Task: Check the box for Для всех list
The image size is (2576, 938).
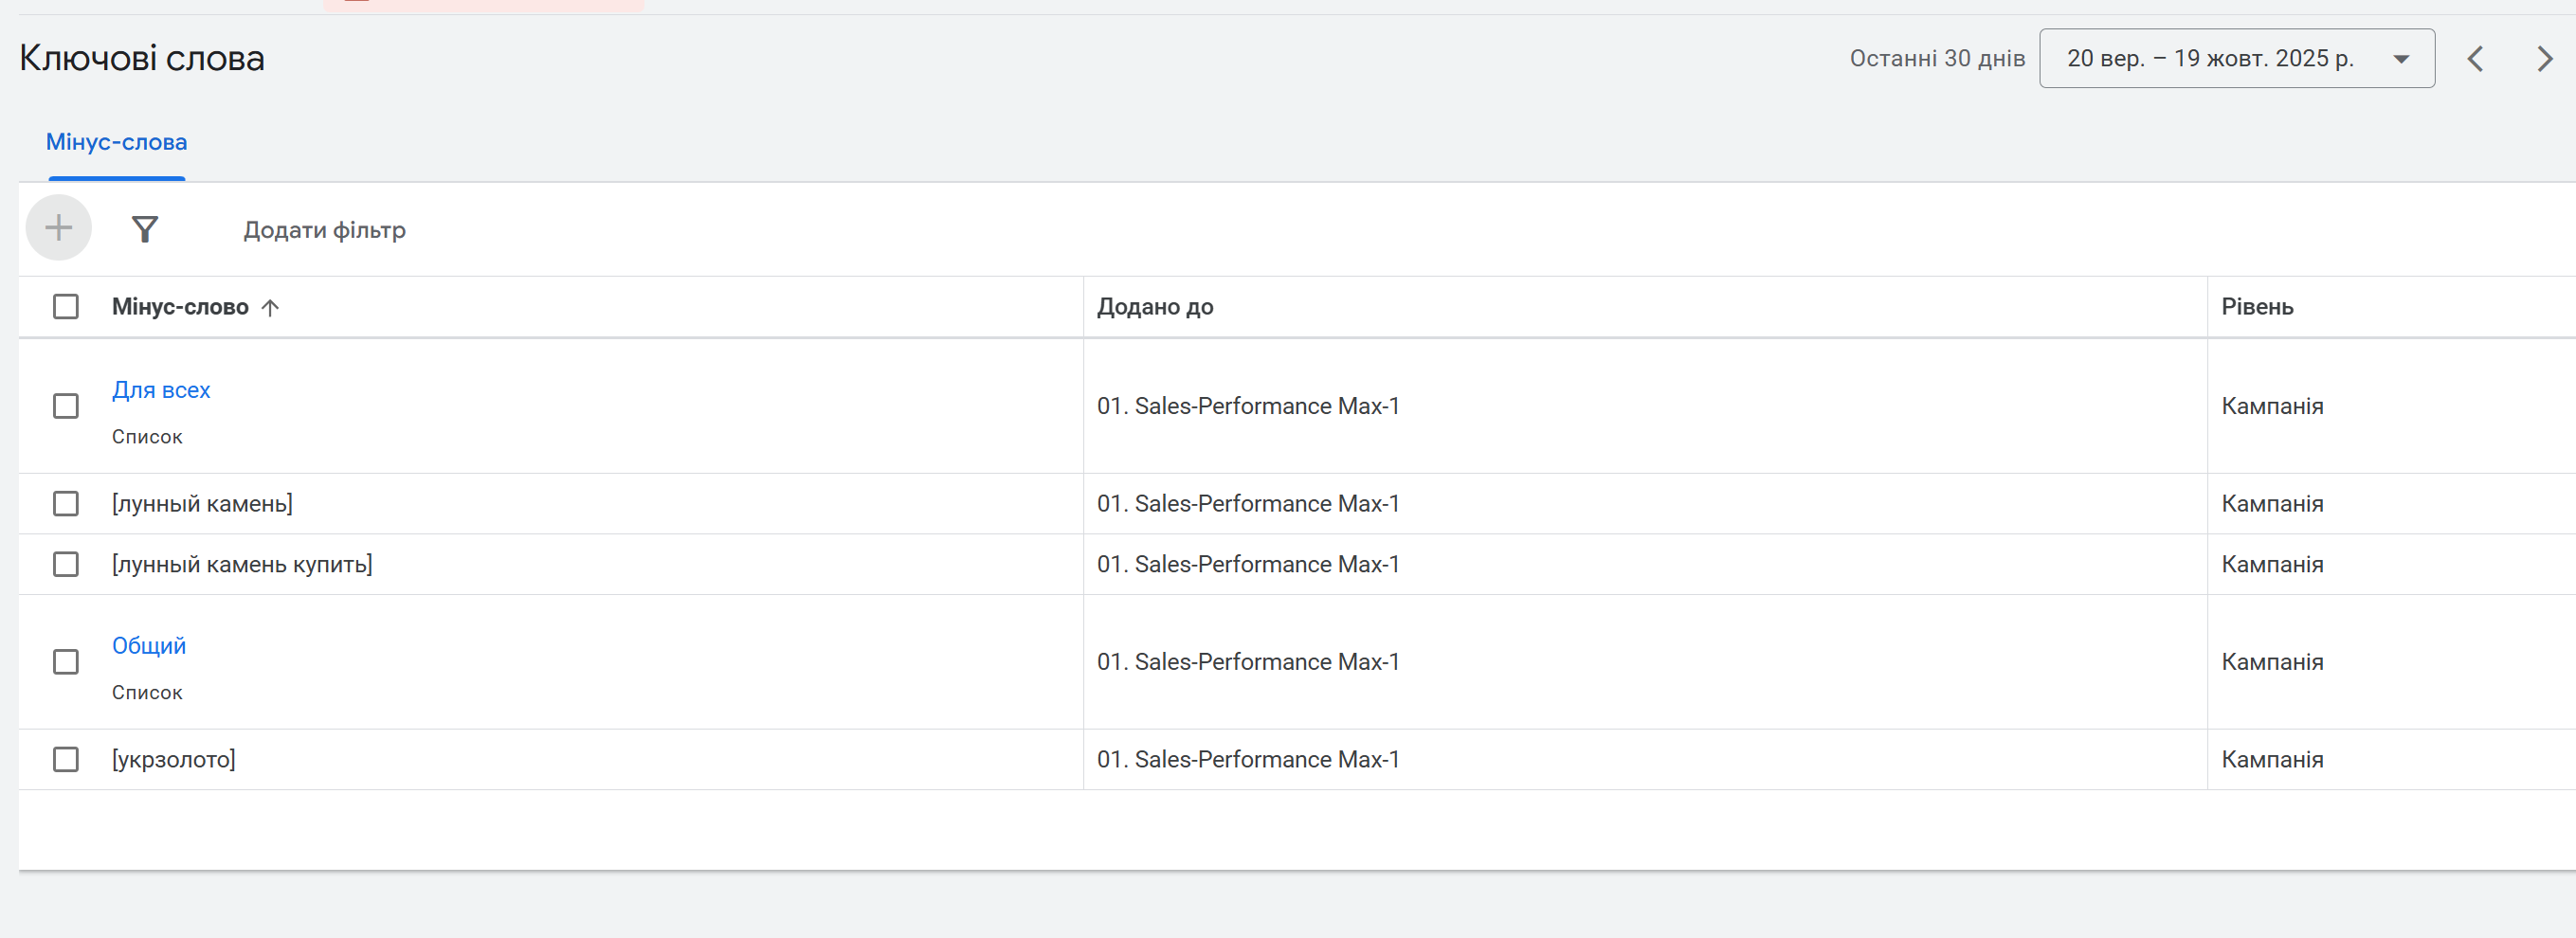Action: click(x=66, y=406)
